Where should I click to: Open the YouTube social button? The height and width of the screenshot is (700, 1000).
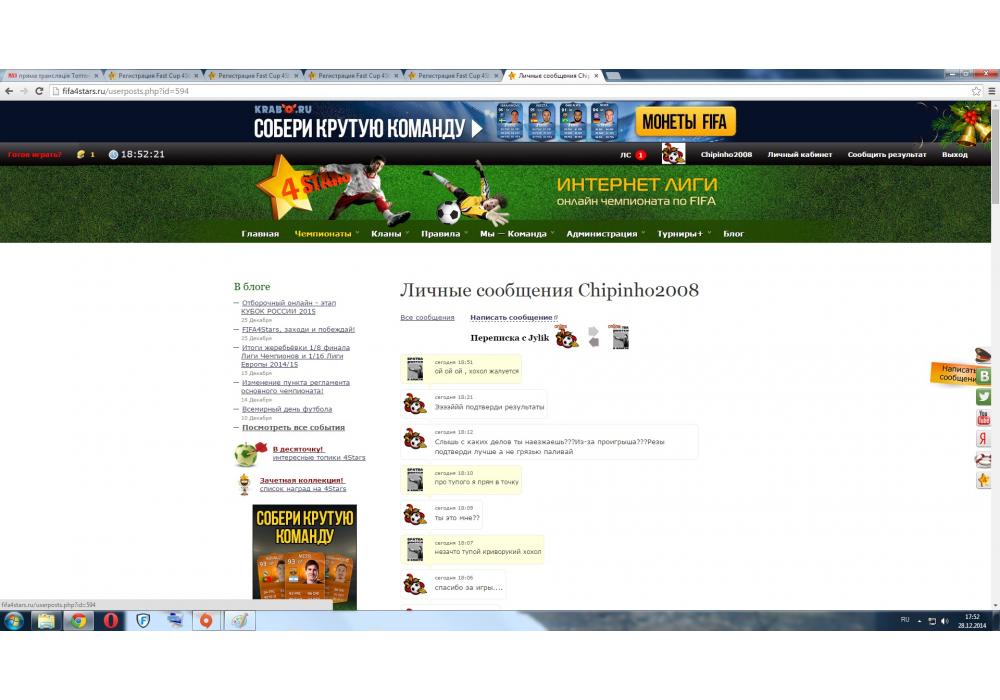(x=984, y=418)
